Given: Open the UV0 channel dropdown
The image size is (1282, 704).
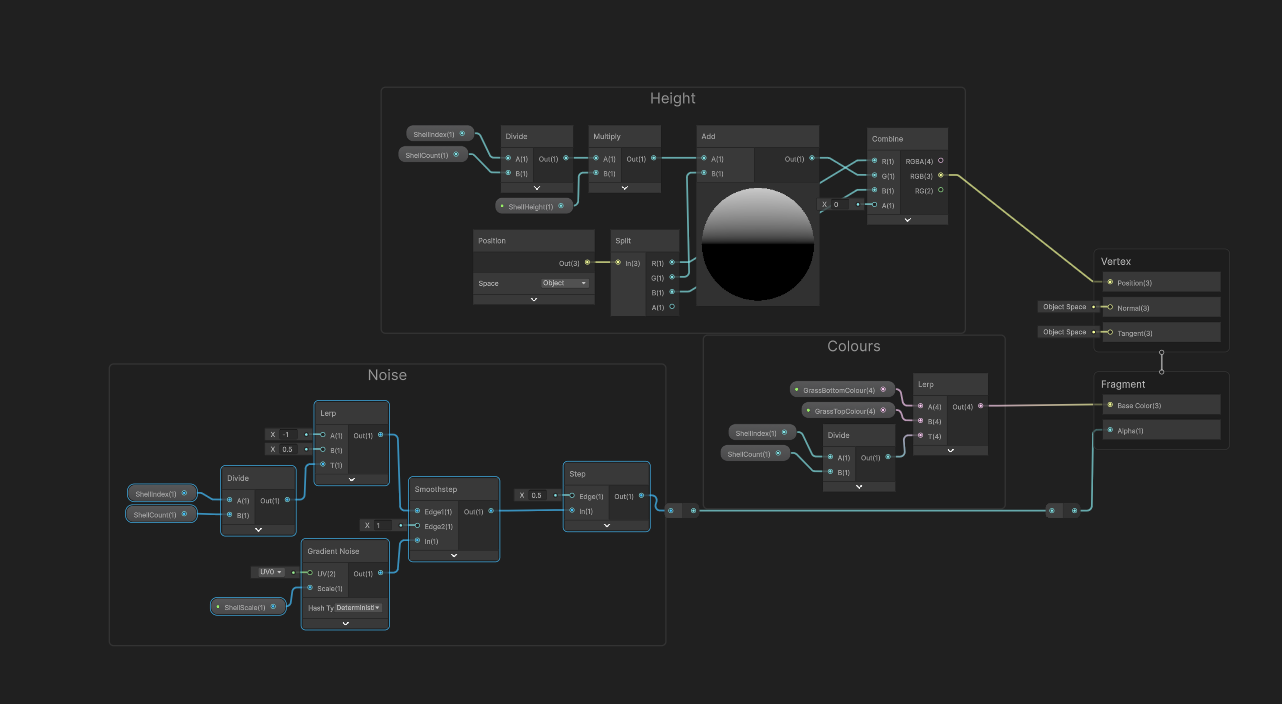Looking at the screenshot, I should (268, 572).
